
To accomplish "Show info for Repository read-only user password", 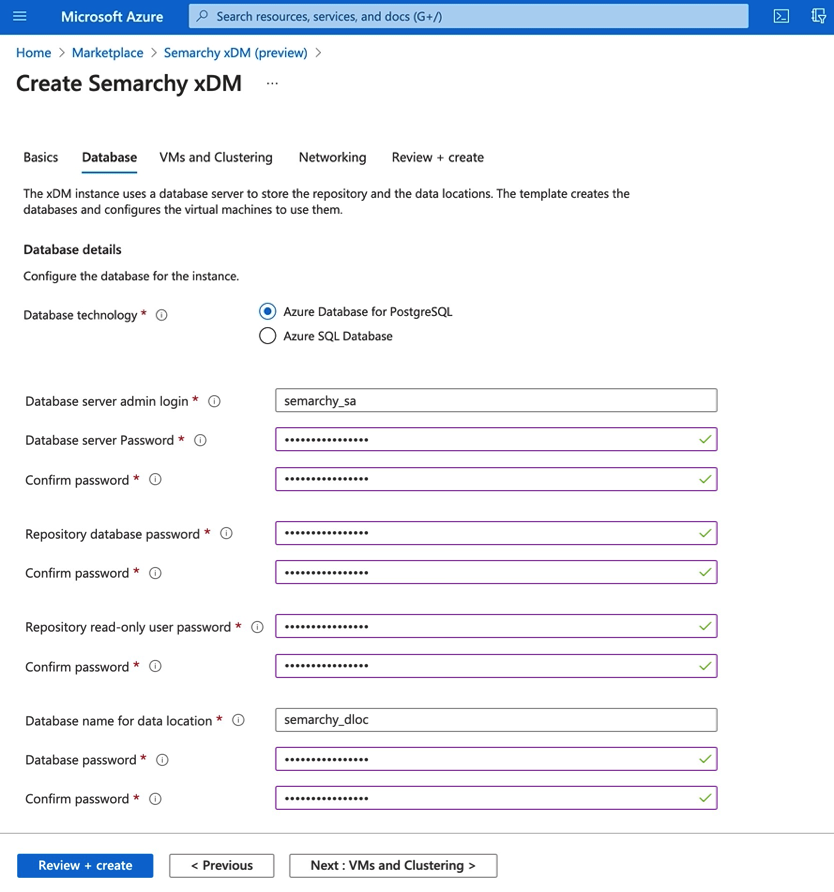I will (x=257, y=626).
